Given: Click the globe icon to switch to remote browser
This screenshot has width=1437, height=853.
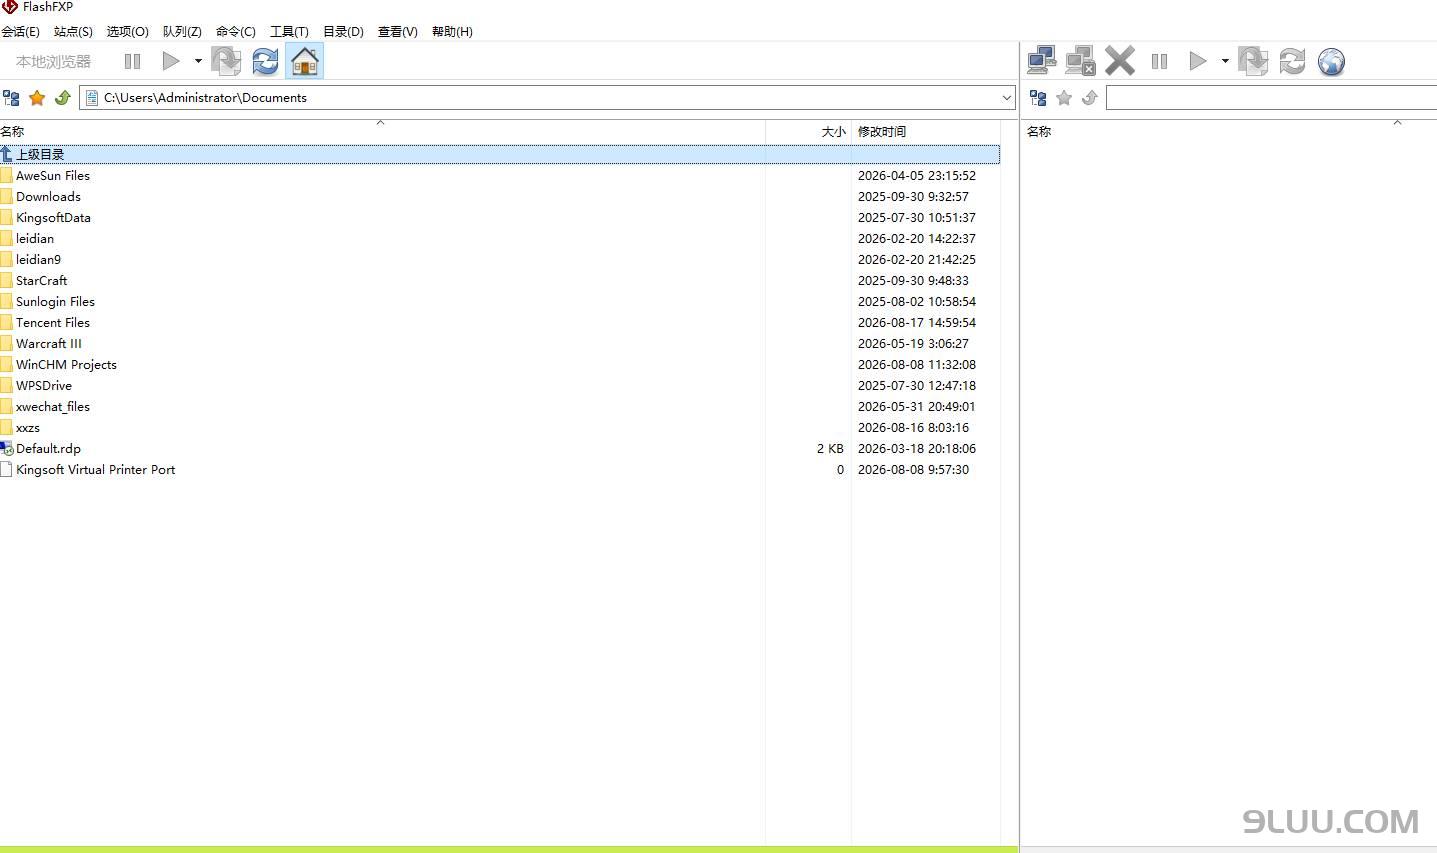Looking at the screenshot, I should point(1331,62).
